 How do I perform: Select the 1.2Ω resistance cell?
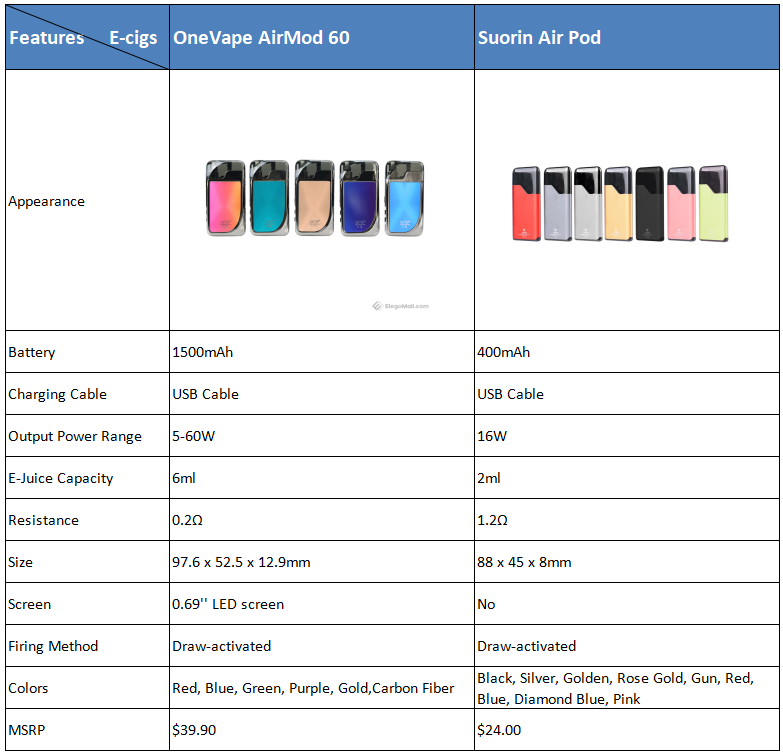coord(627,519)
